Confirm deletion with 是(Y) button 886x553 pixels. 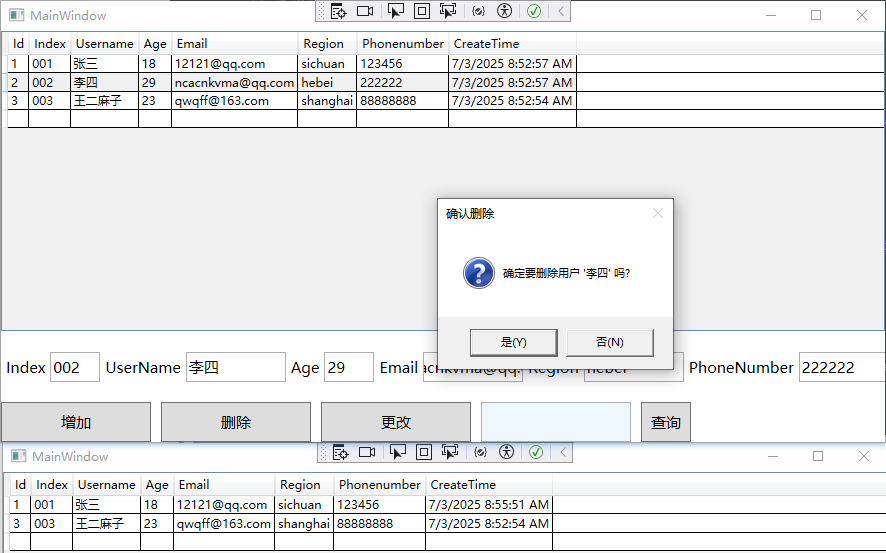point(514,342)
